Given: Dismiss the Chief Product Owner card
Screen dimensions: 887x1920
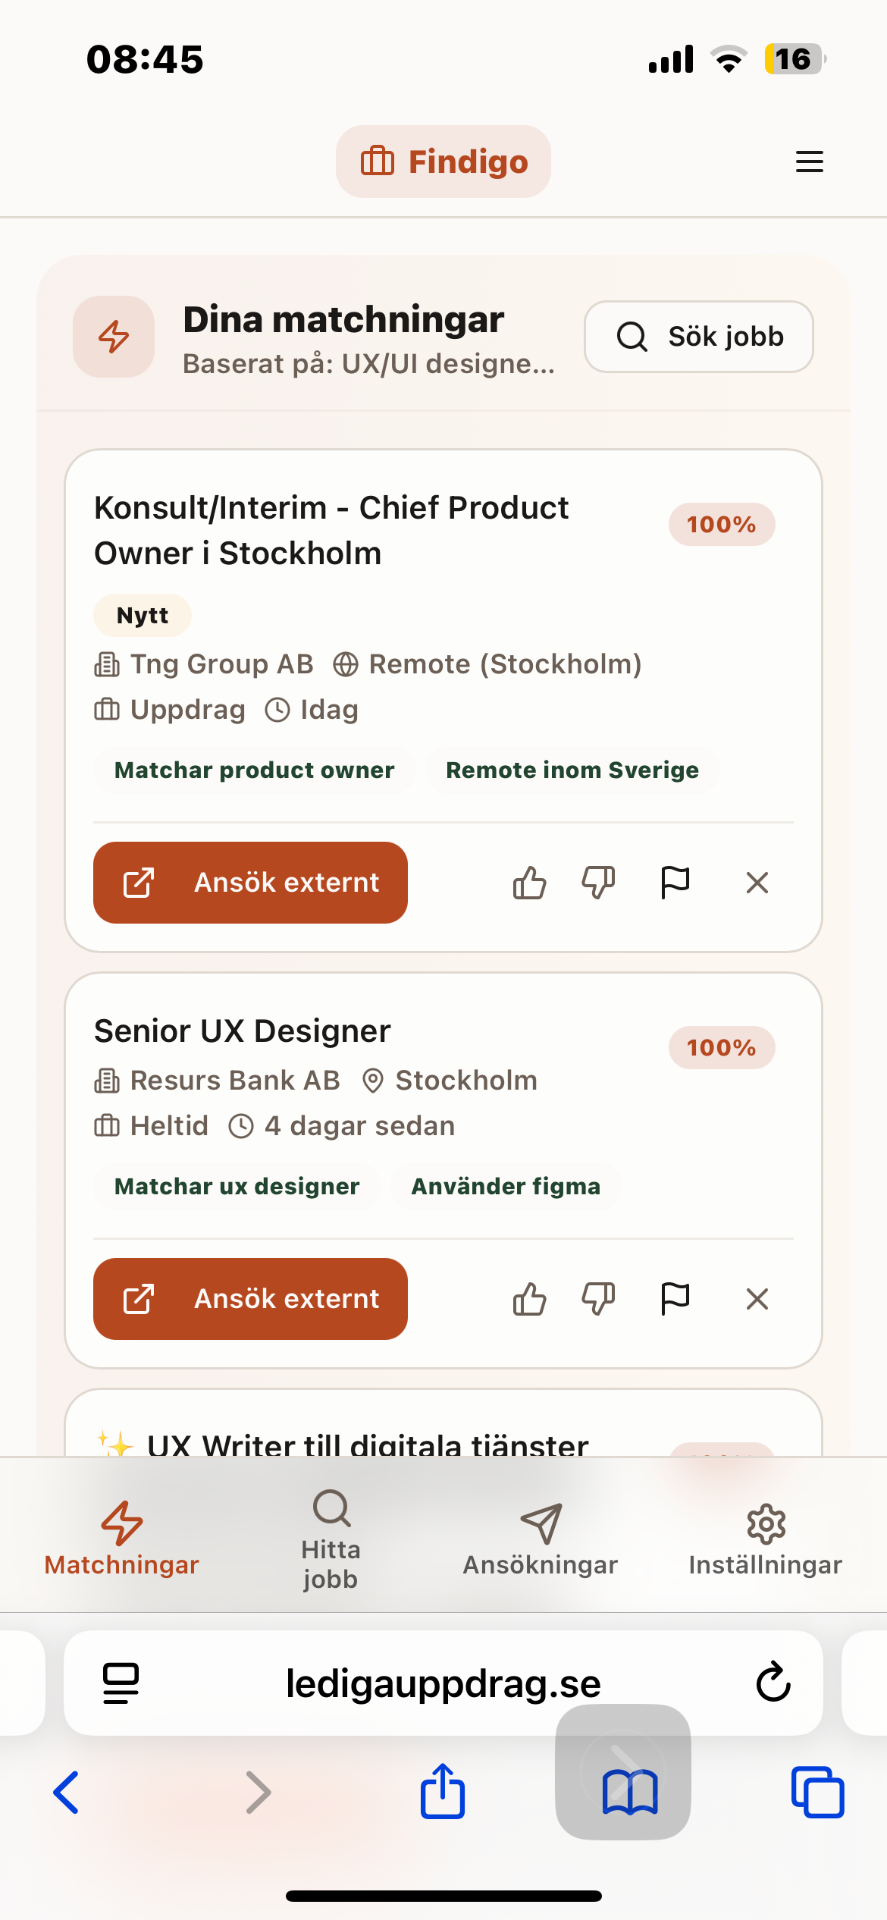Looking at the screenshot, I should point(757,883).
